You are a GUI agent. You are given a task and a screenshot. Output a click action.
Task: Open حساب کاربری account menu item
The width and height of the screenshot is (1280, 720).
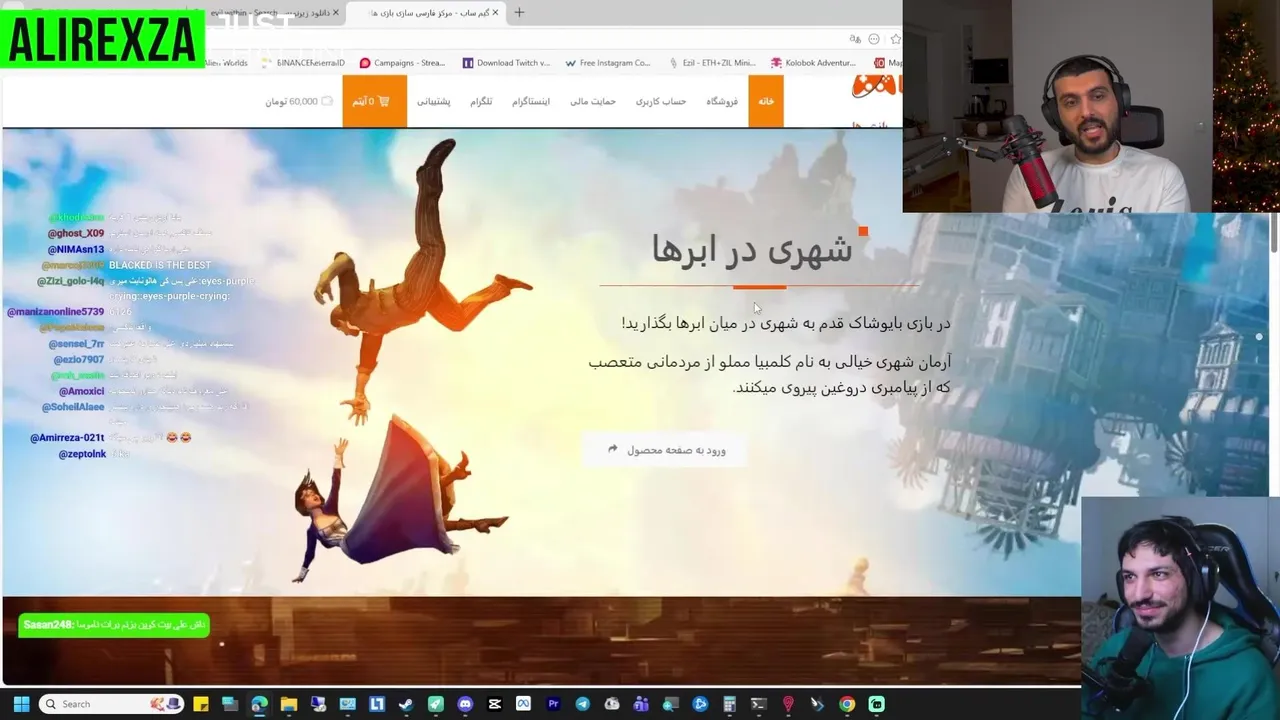click(661, 101)
